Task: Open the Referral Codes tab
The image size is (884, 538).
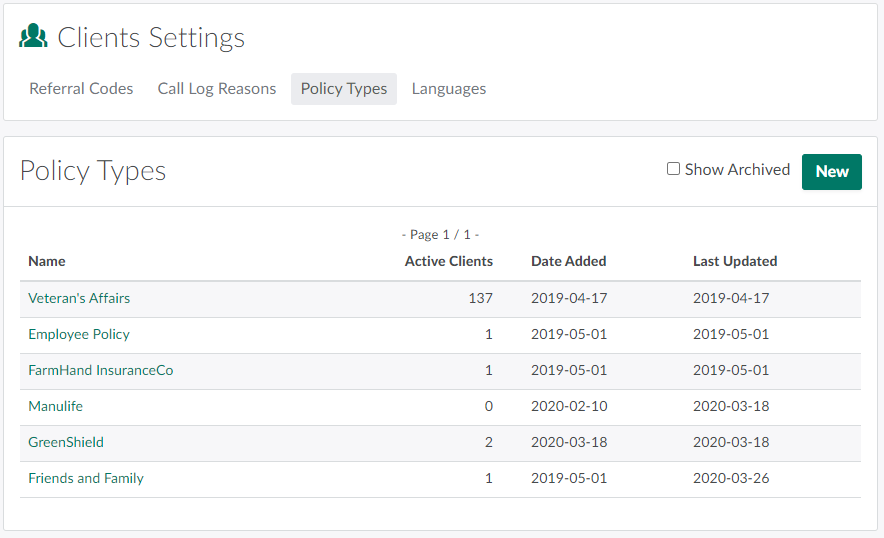Action: pyautogui.click(x=81, y=89)
